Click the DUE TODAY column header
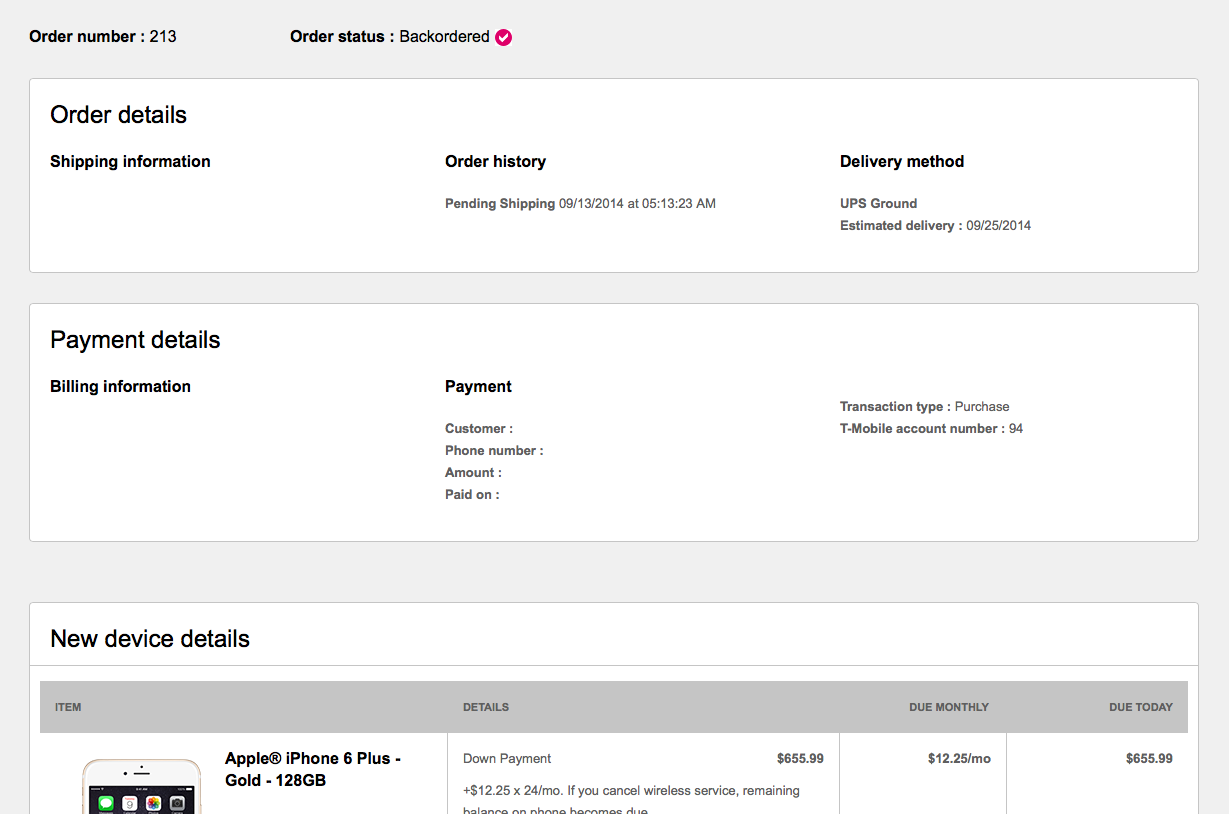This screenshot has height=814, width=1229. (x=1140, y=707)
